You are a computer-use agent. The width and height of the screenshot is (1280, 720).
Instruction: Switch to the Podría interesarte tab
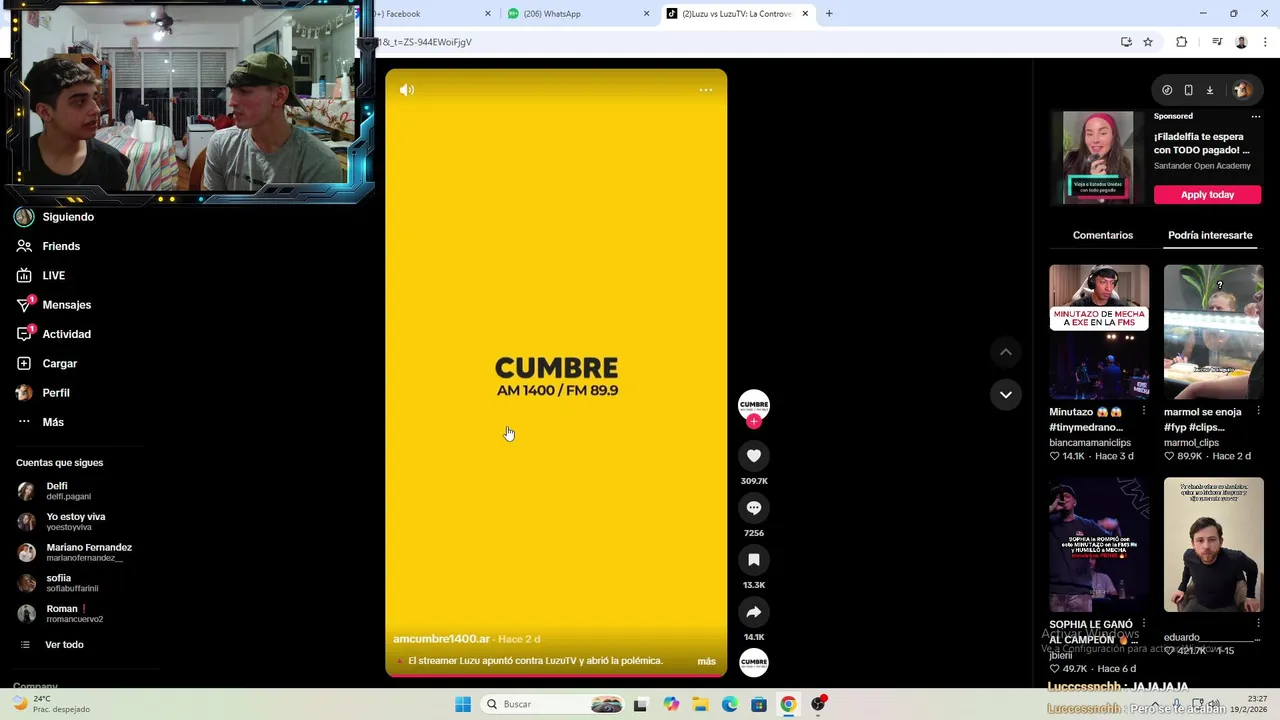pyautogui.click(x=1210, y=235)
